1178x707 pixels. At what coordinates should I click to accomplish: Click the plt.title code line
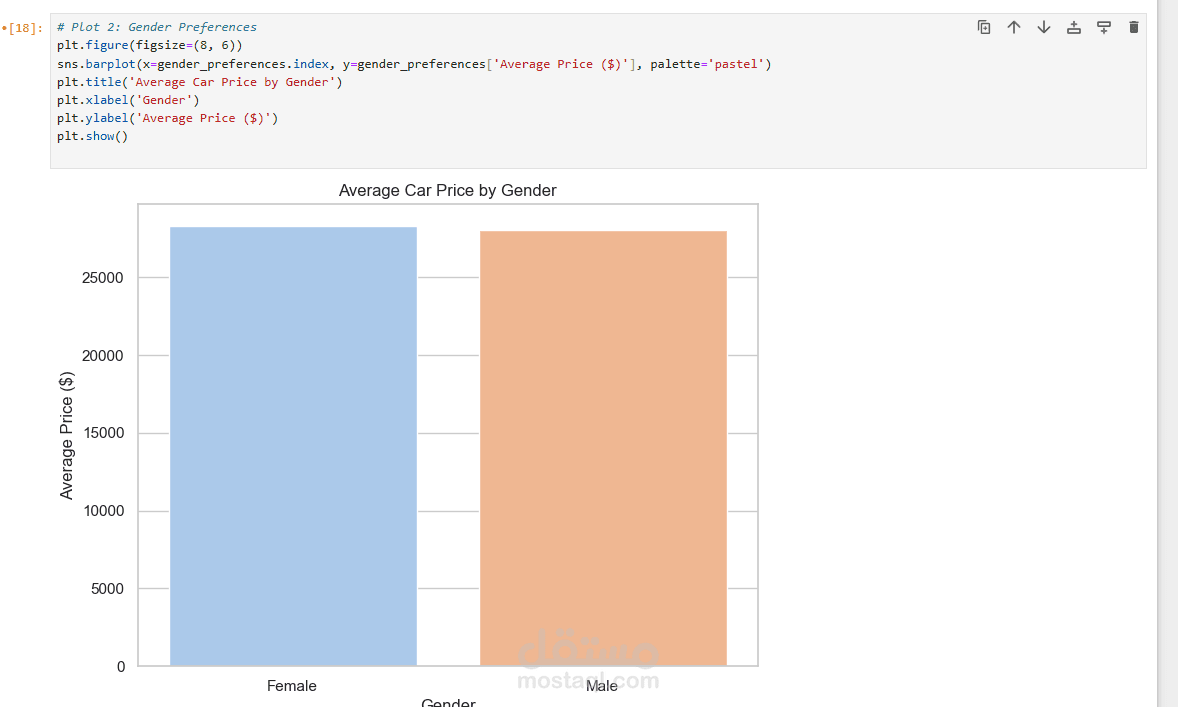coord(200,82)
